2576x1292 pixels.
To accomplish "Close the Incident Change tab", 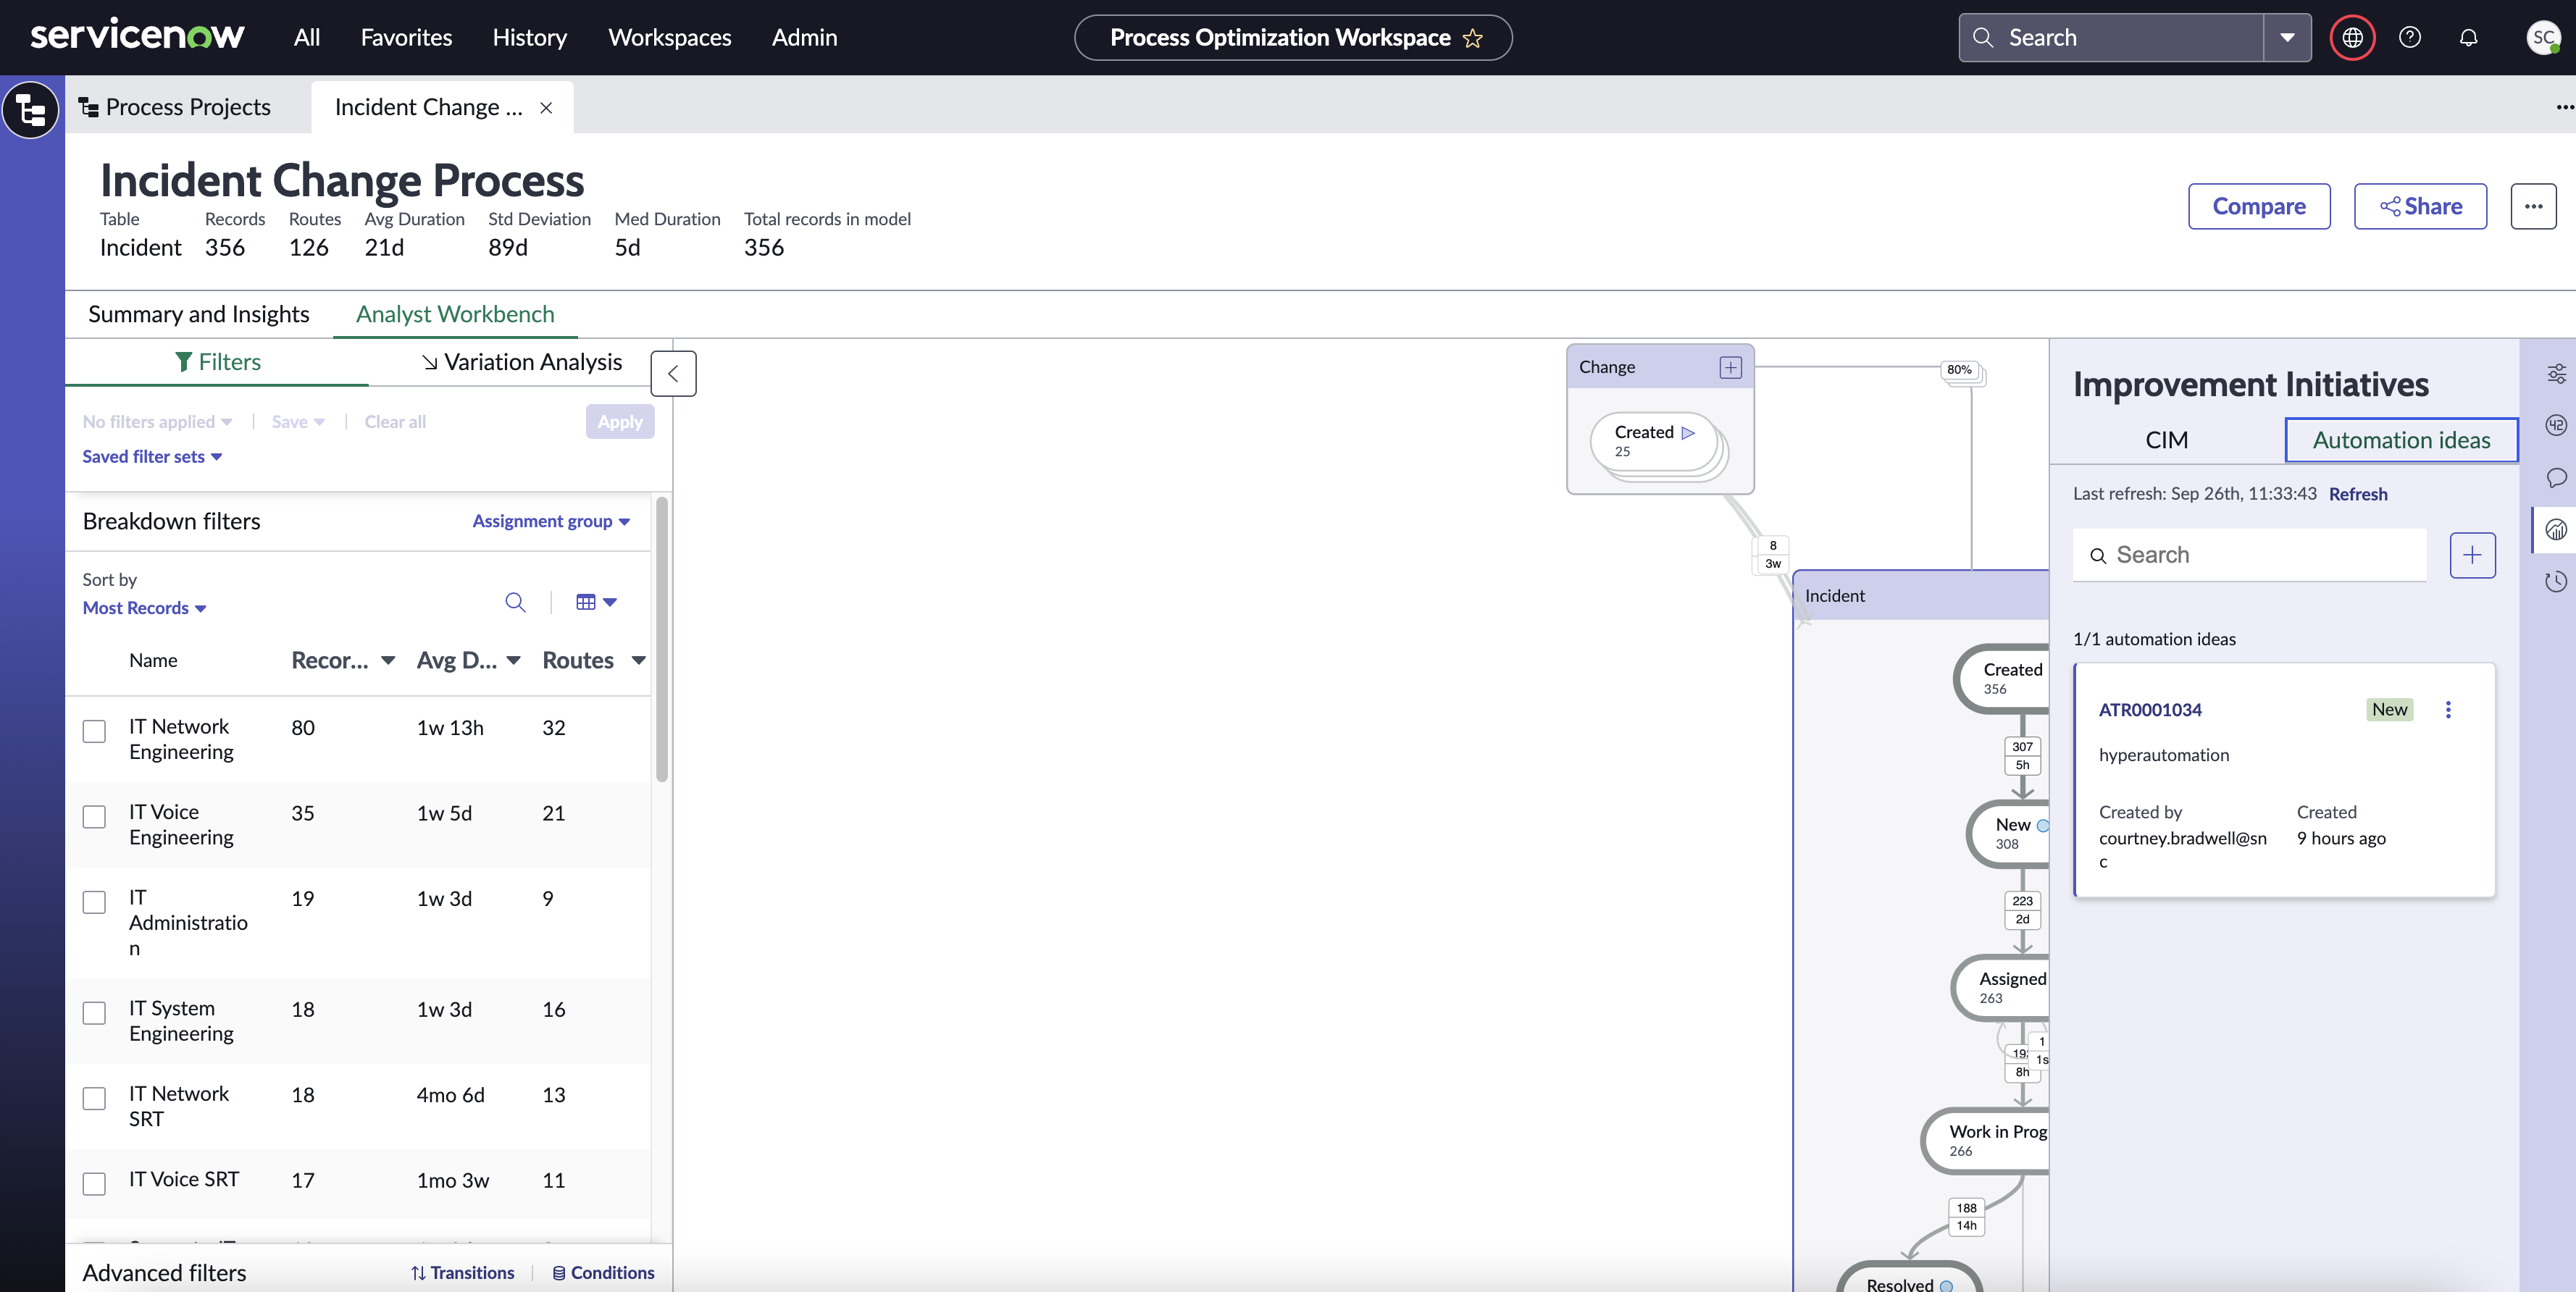I will pyautogui.click(x=546, y=108).
